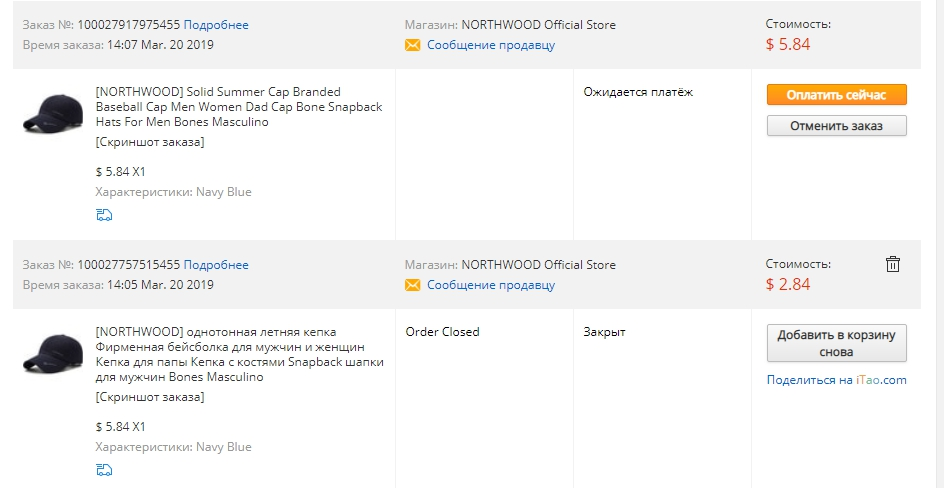Open Solid Summer Cap Branded product title
The height and width of the screenshot is (488, 944).
(239, 107)
